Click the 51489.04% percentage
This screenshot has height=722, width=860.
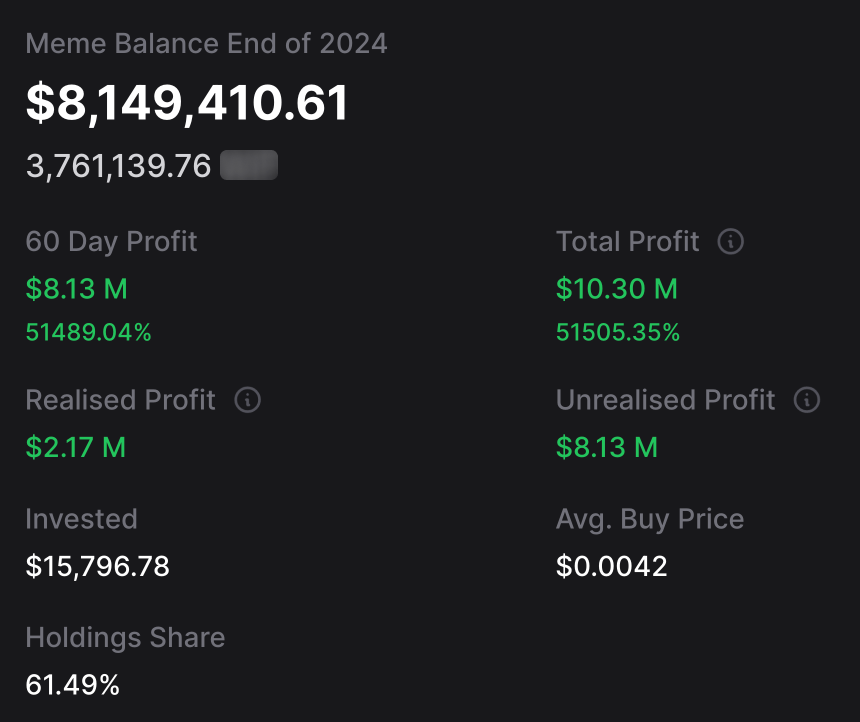click(x=88, y=332)
